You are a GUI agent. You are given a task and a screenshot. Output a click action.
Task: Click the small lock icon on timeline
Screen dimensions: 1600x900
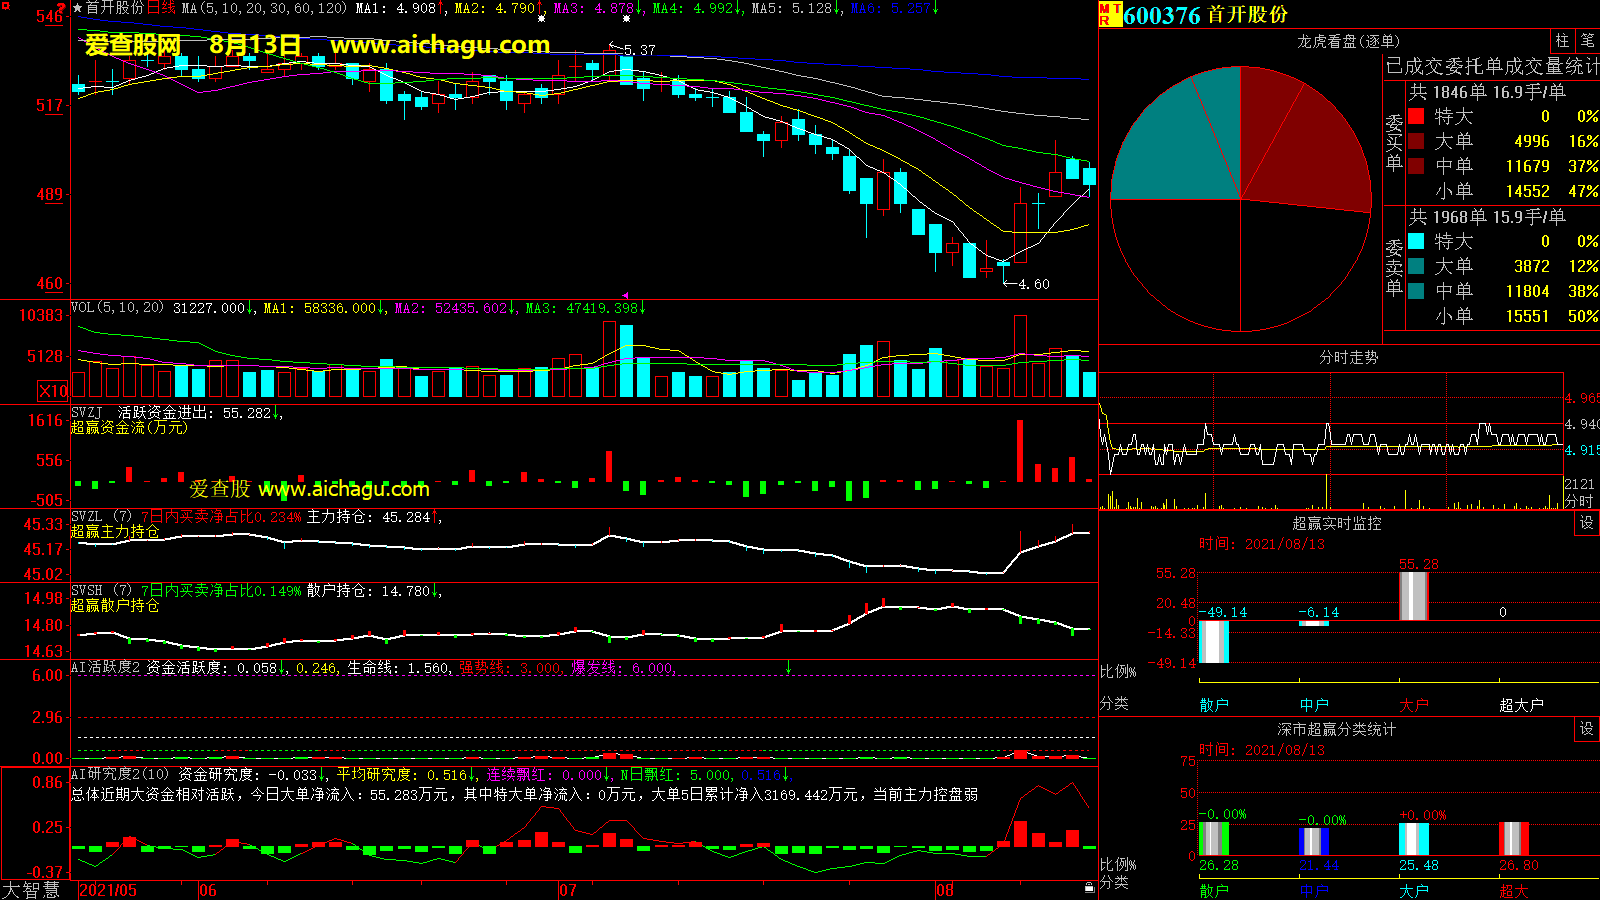point(1089,887)
